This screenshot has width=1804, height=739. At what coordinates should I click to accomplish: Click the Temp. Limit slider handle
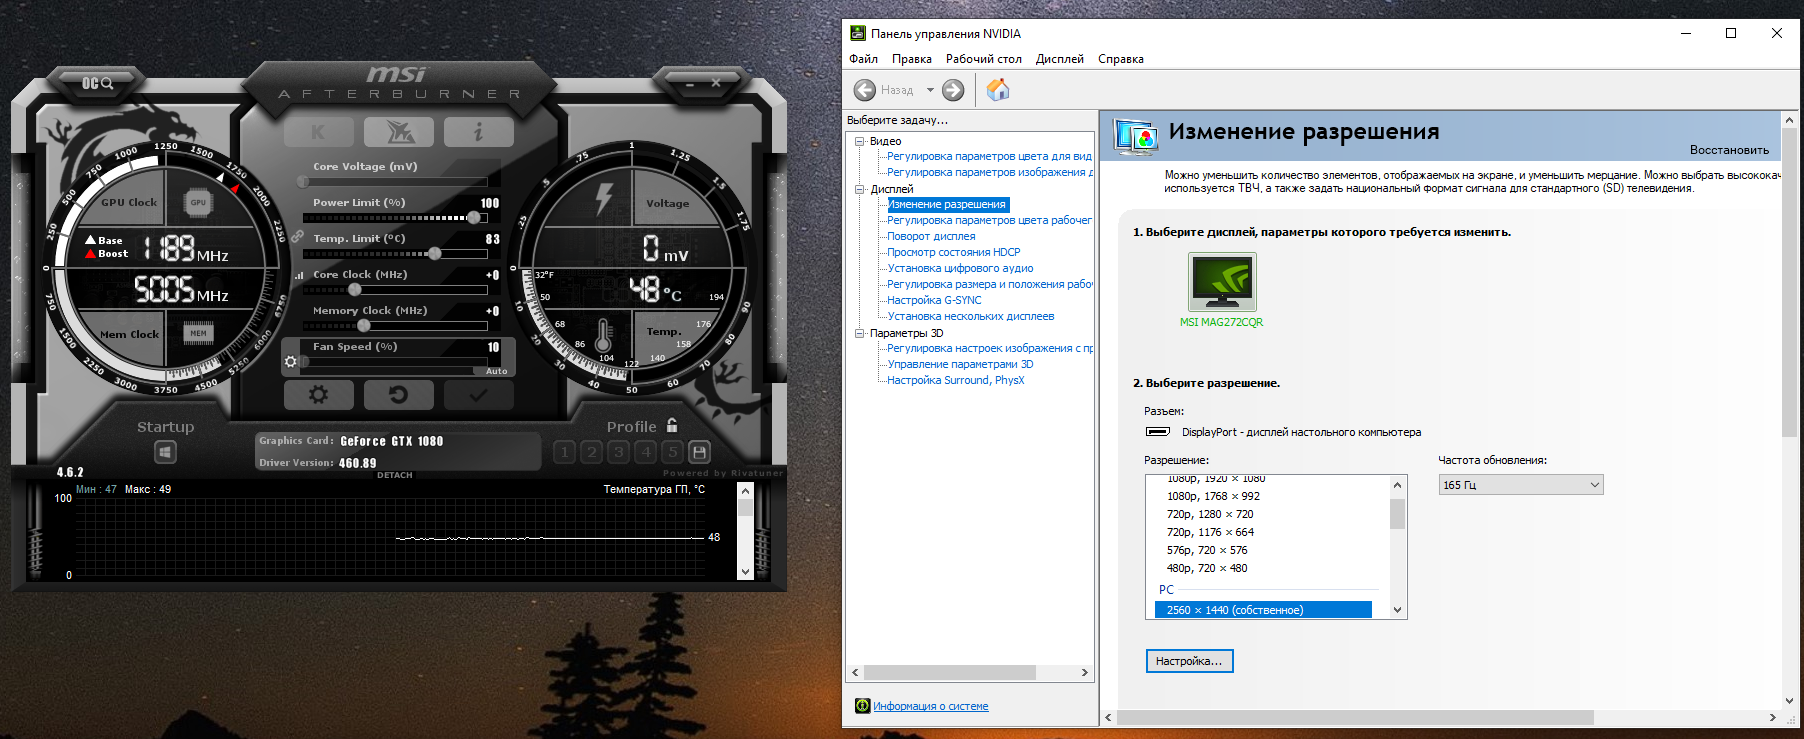pos(435,253)
